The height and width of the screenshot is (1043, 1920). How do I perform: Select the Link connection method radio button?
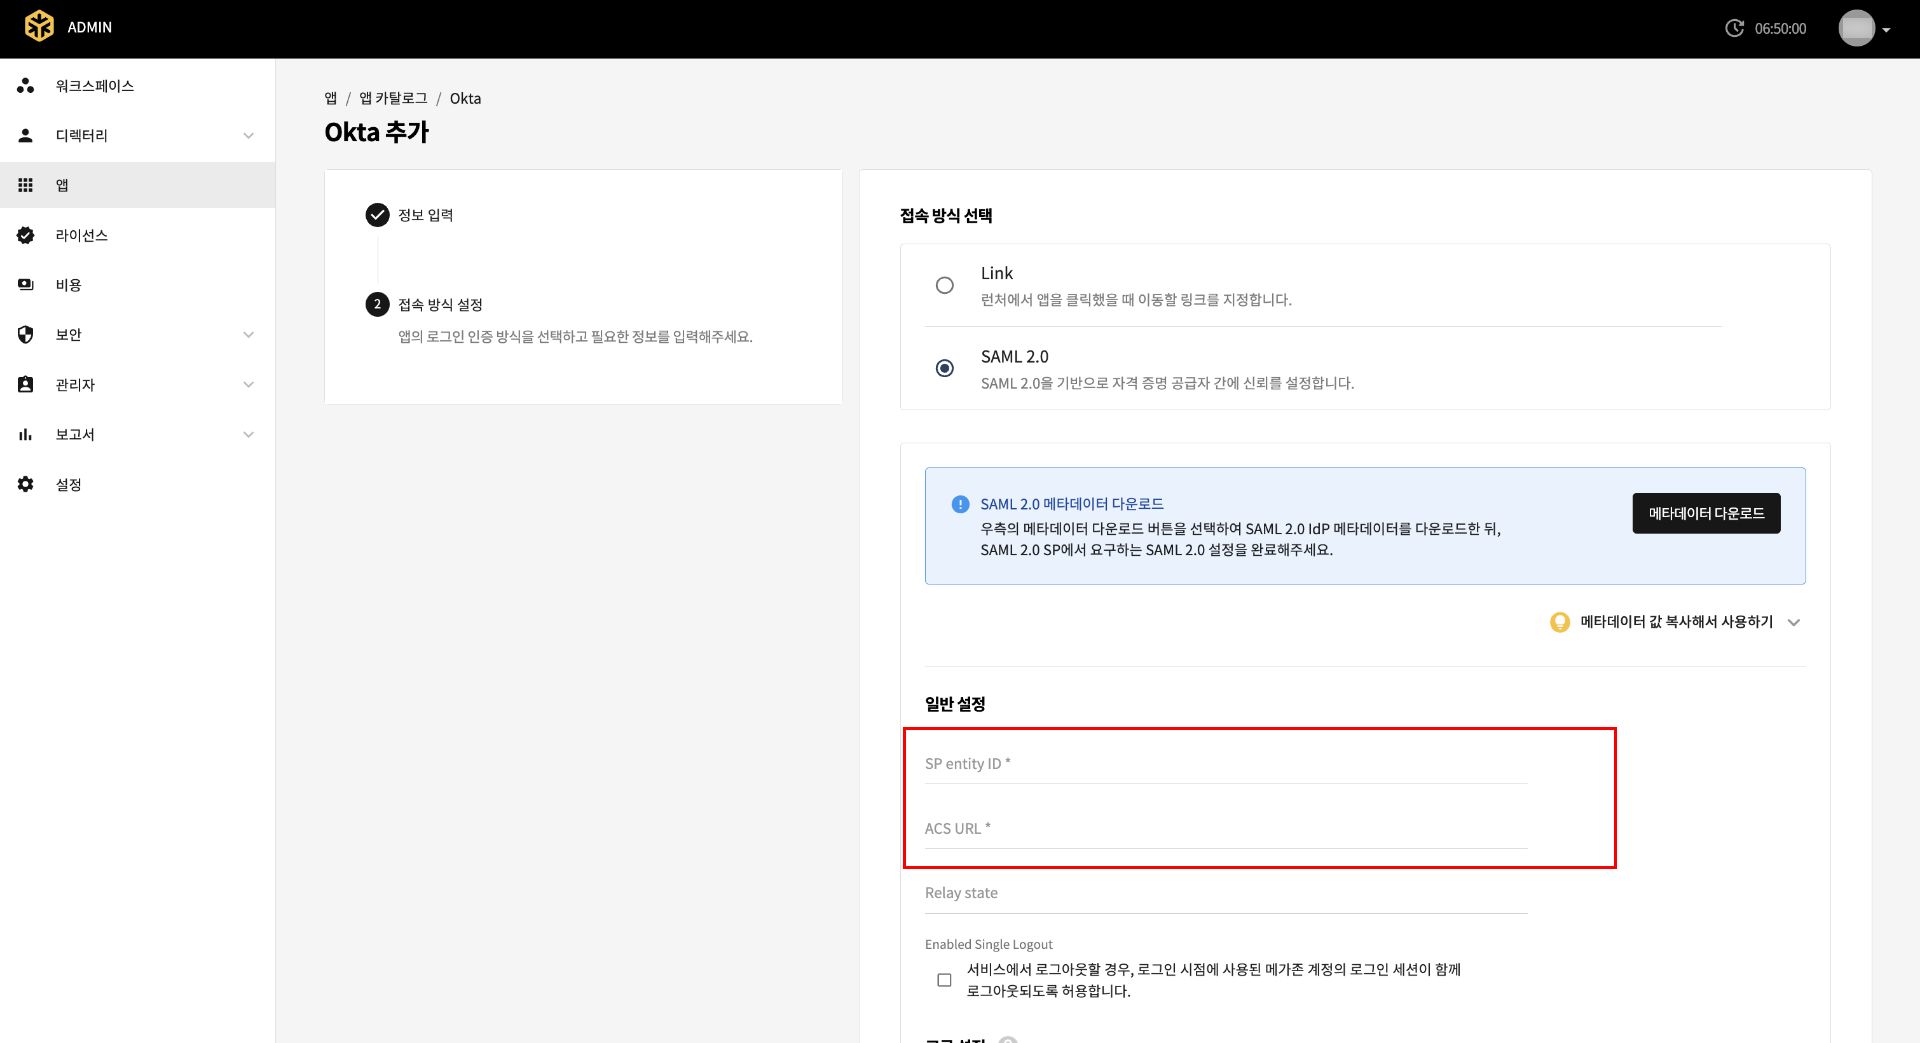pos(944,285)
